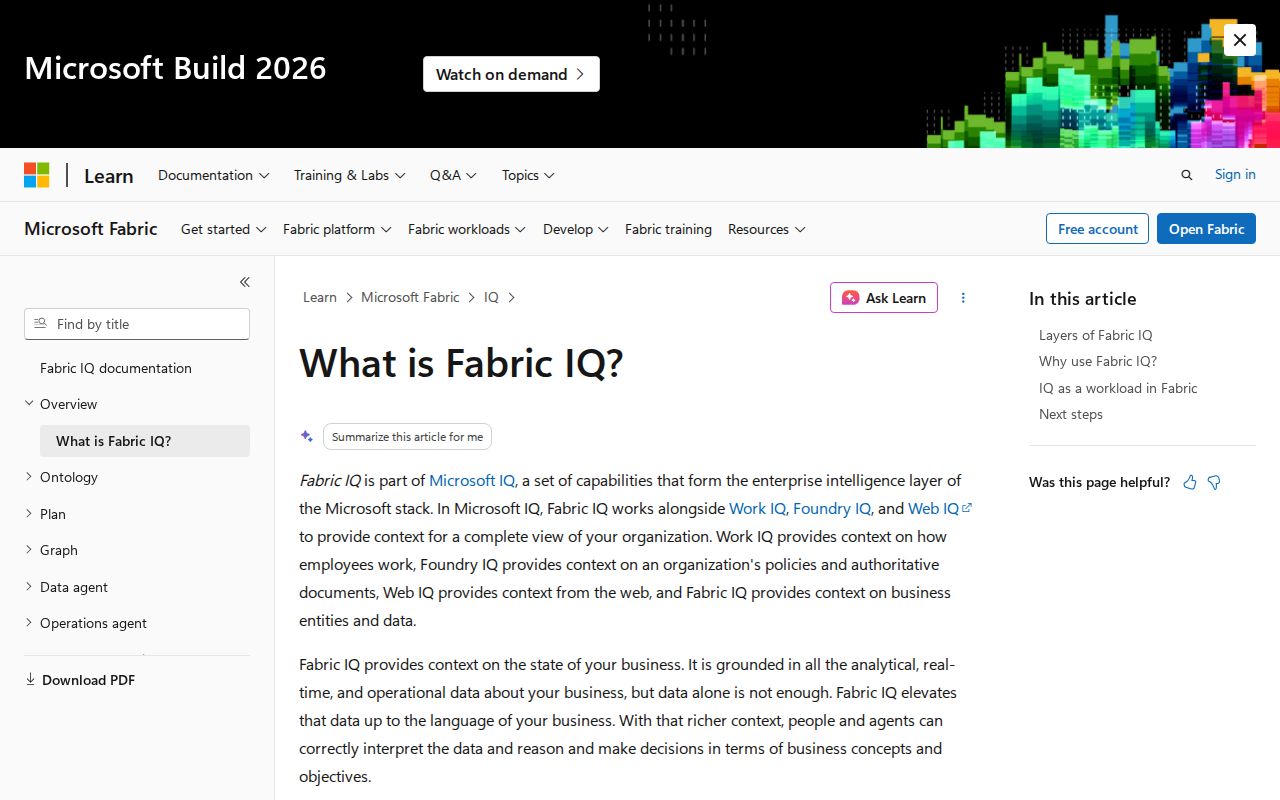This screenshot has height=800, width=1280.
Task: Click the Learn breadcrumb link
Action: (320, 297)
